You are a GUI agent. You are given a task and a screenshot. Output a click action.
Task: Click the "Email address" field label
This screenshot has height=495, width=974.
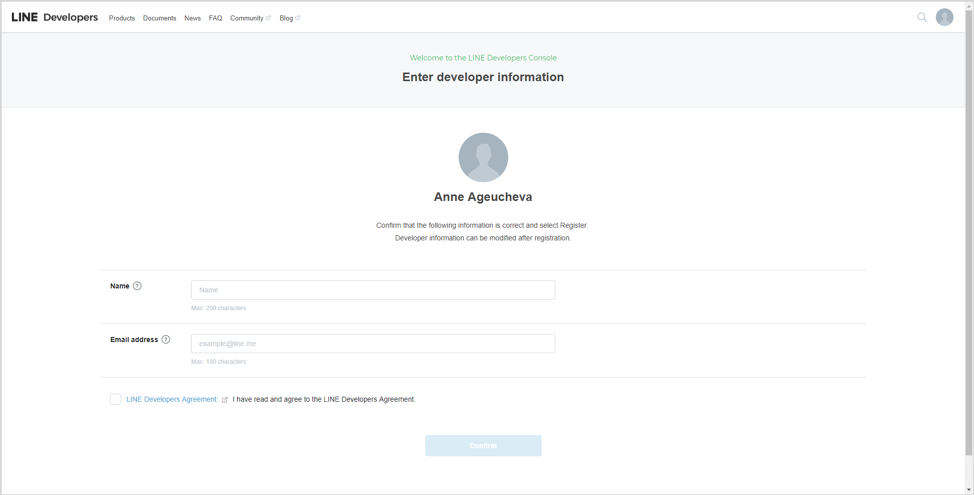point(134,340)
